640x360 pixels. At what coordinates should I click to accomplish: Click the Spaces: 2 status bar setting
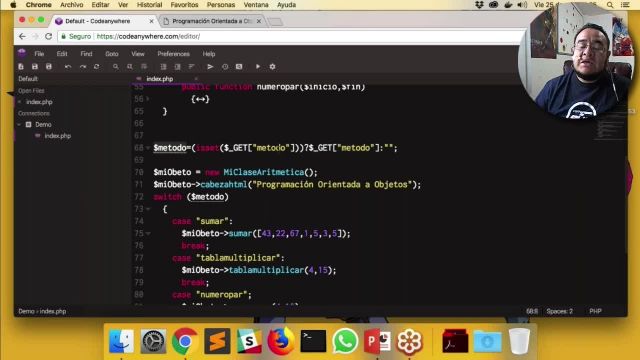(x=560, y=311)
